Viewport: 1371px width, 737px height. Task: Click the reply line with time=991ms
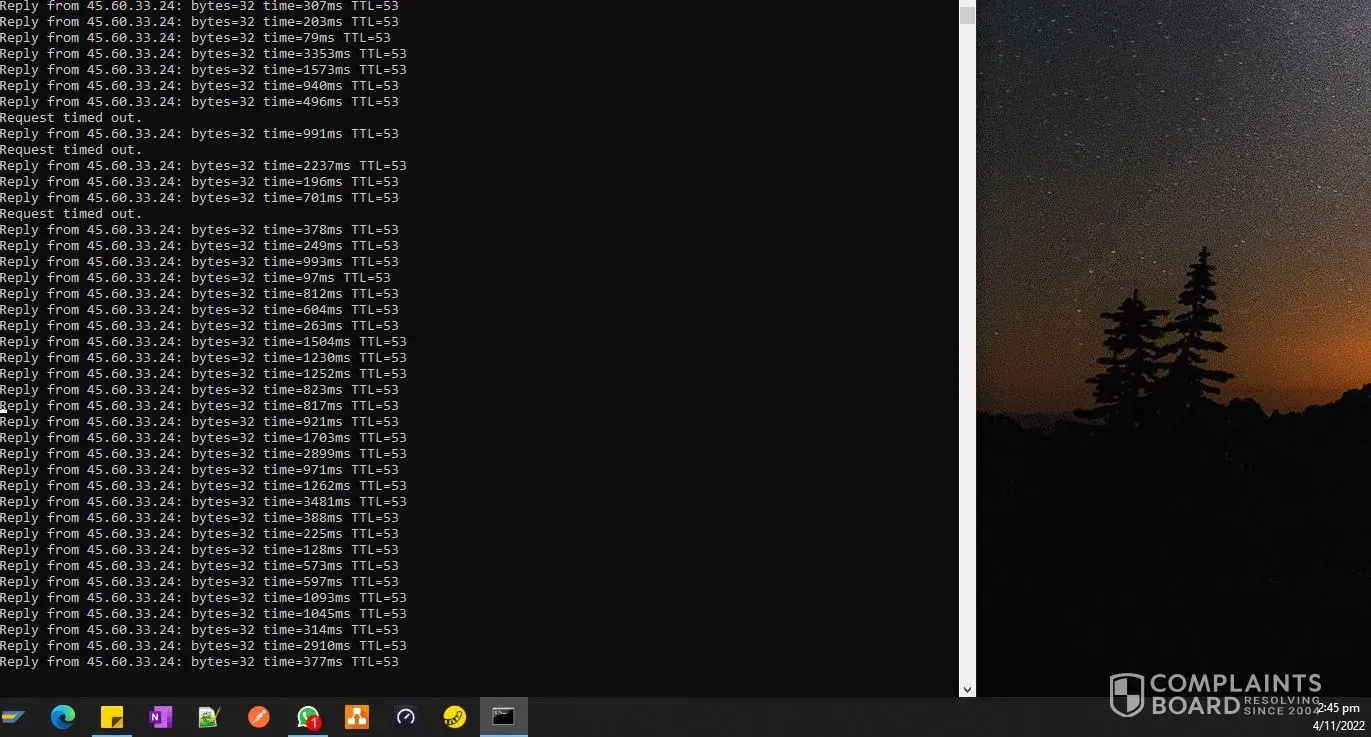tap(199, 134)
